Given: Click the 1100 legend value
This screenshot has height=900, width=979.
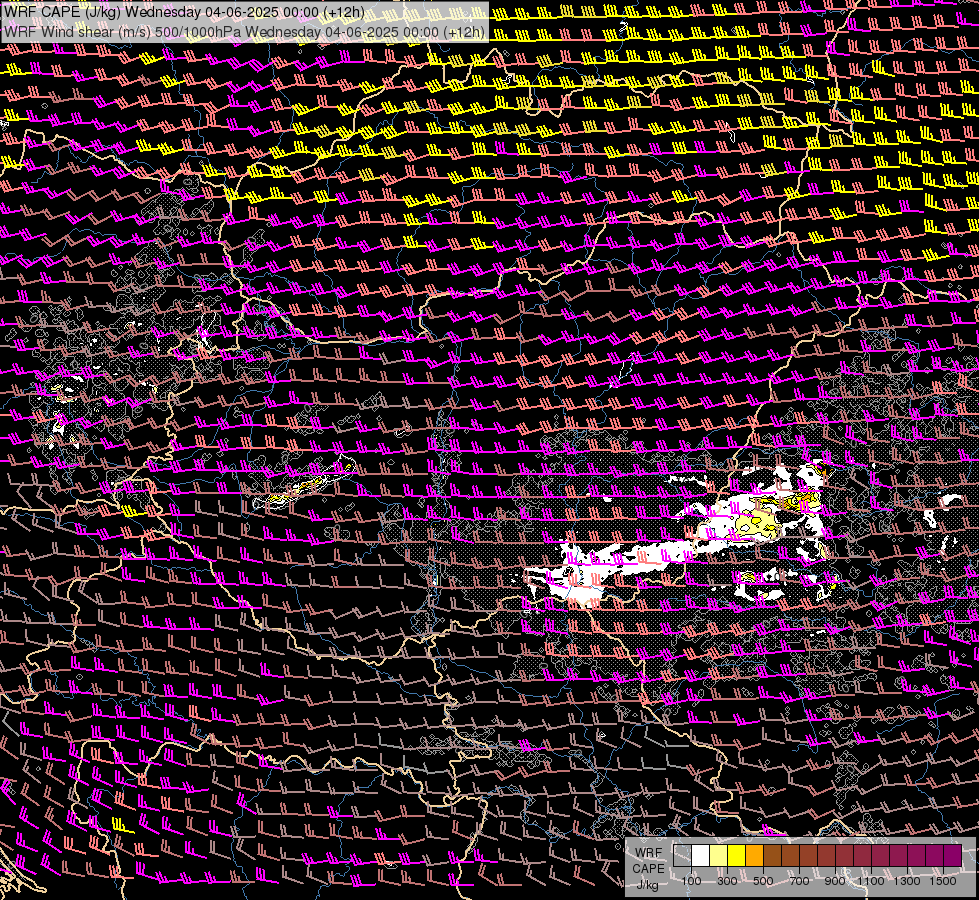Looking at the screenshot, I should coord(870,881).
